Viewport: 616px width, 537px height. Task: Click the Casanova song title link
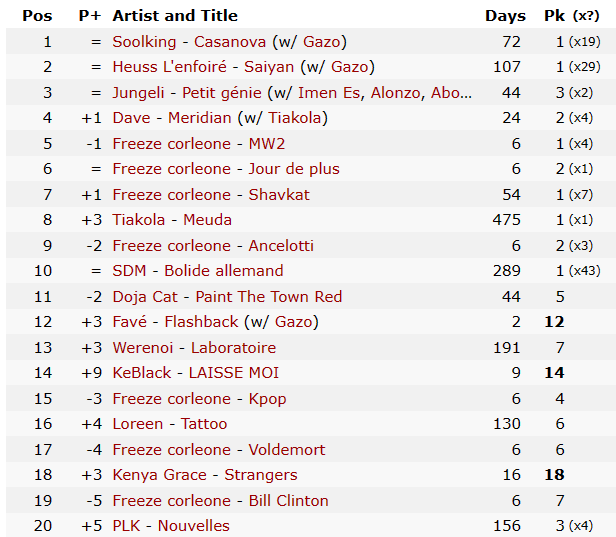click(230, 42)
